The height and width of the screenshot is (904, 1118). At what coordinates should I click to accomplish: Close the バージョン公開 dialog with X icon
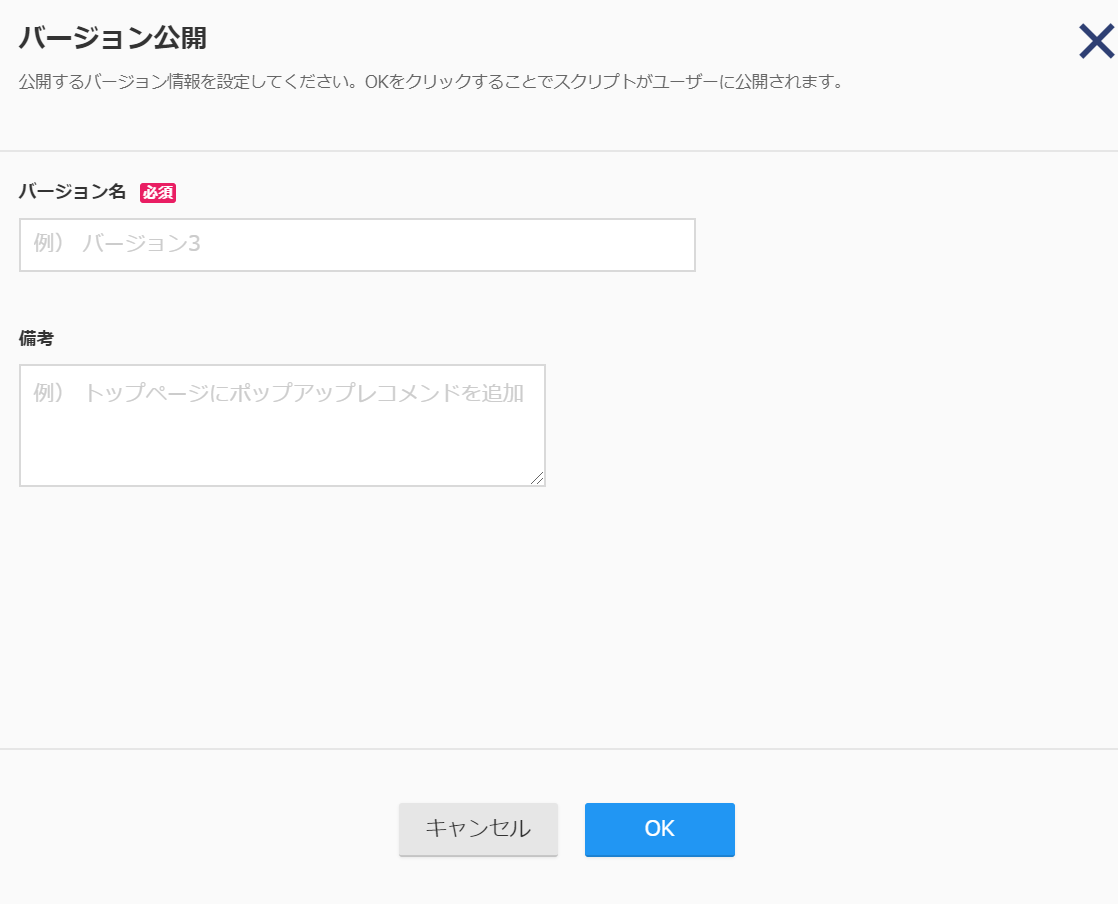point(1096,41)
